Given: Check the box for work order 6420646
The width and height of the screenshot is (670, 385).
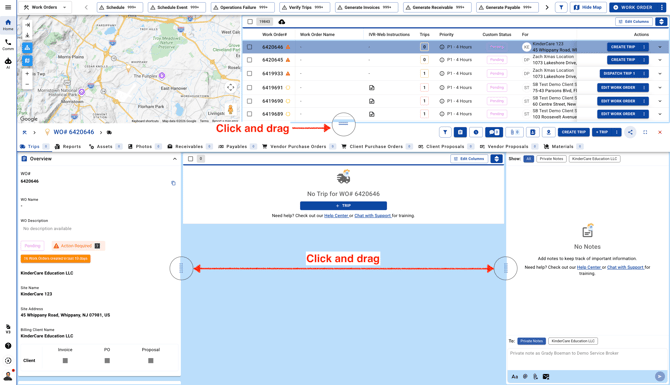Looking at the screenshot, I should tap(250, 47).
